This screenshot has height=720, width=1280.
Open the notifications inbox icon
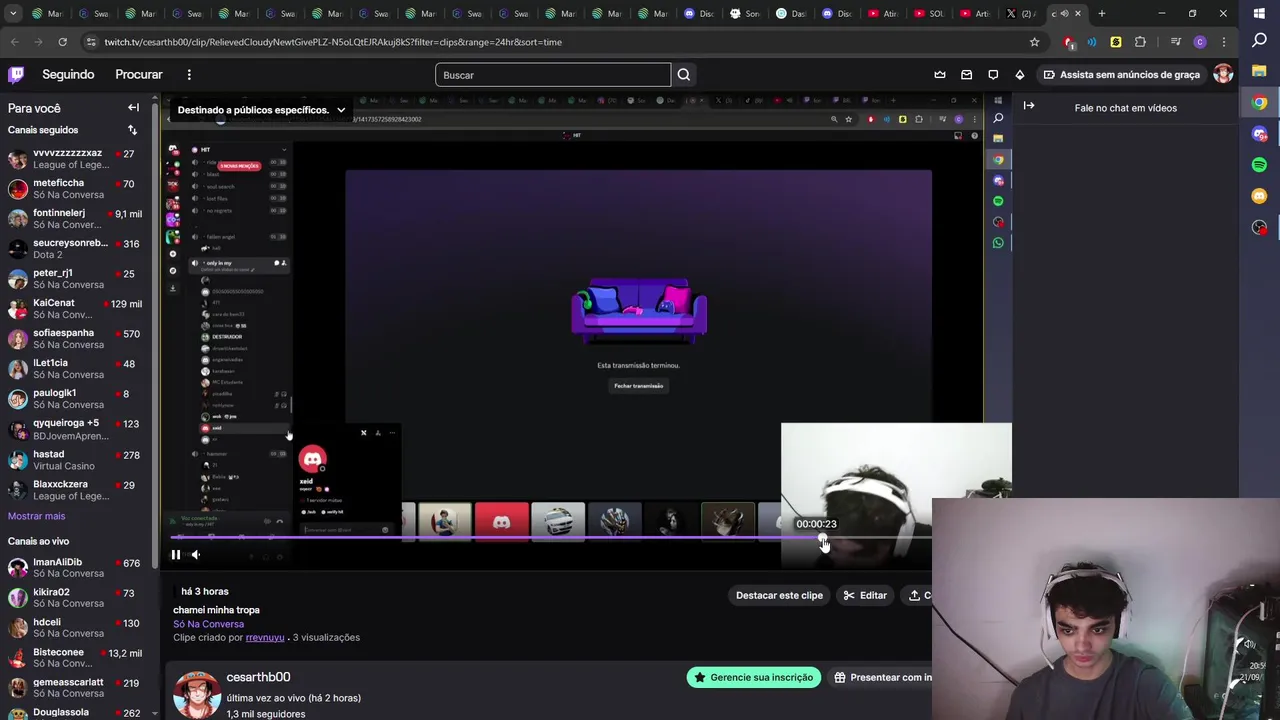tap(966, 75)
